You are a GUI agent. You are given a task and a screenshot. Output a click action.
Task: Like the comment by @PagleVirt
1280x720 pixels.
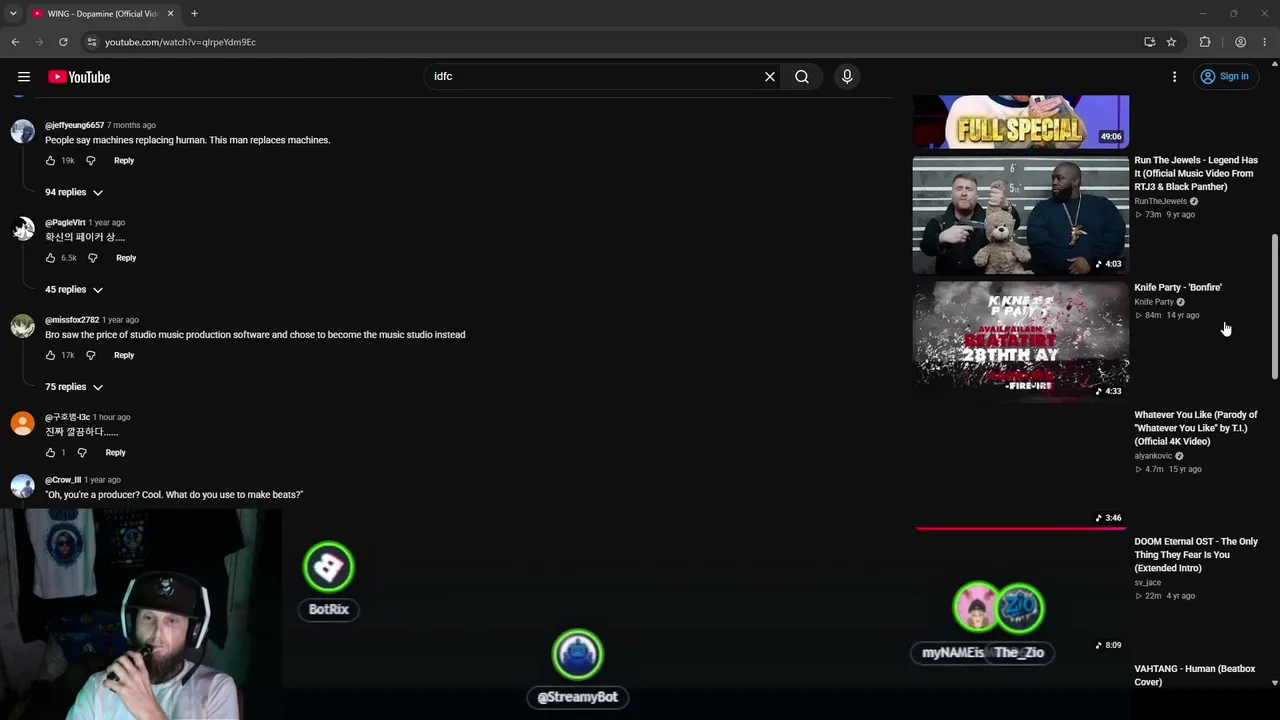pyautogui.click(x=51, y=258)
